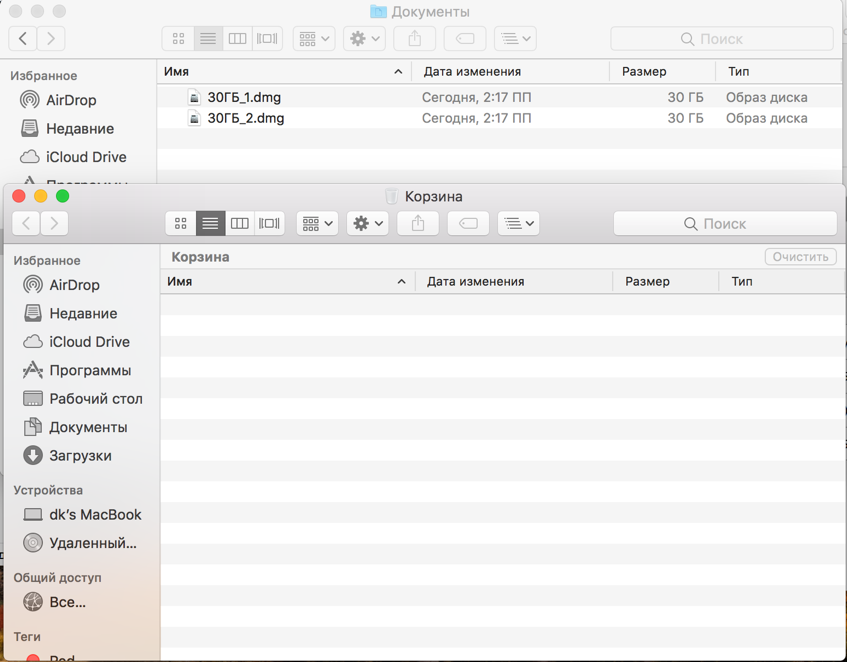Click AirDrop icon in Trash sidebar
847x662 pixels.
32,285
